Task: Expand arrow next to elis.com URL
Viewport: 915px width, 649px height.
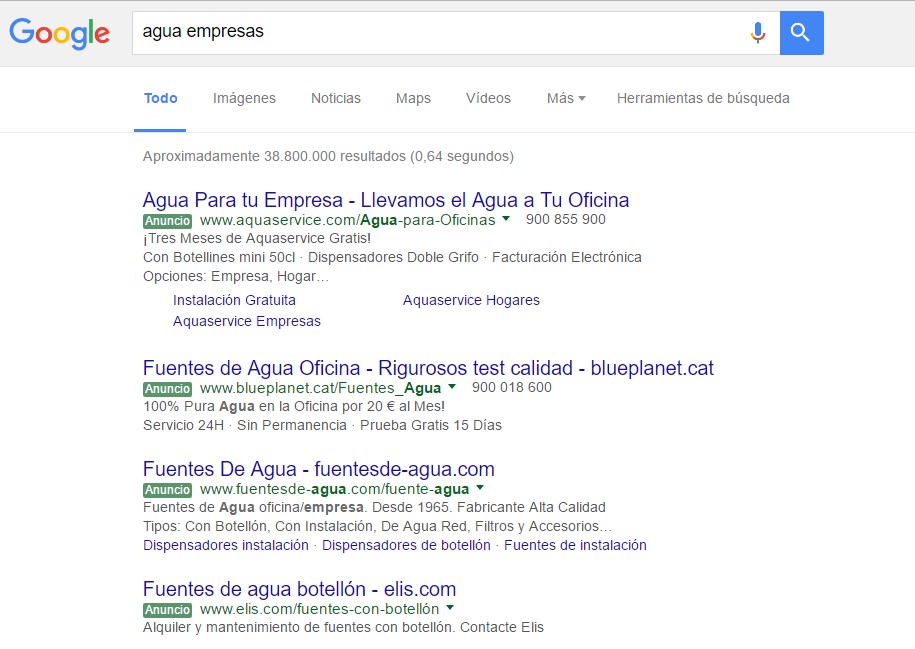Action: pyautogui.click(x=450, y=608)
